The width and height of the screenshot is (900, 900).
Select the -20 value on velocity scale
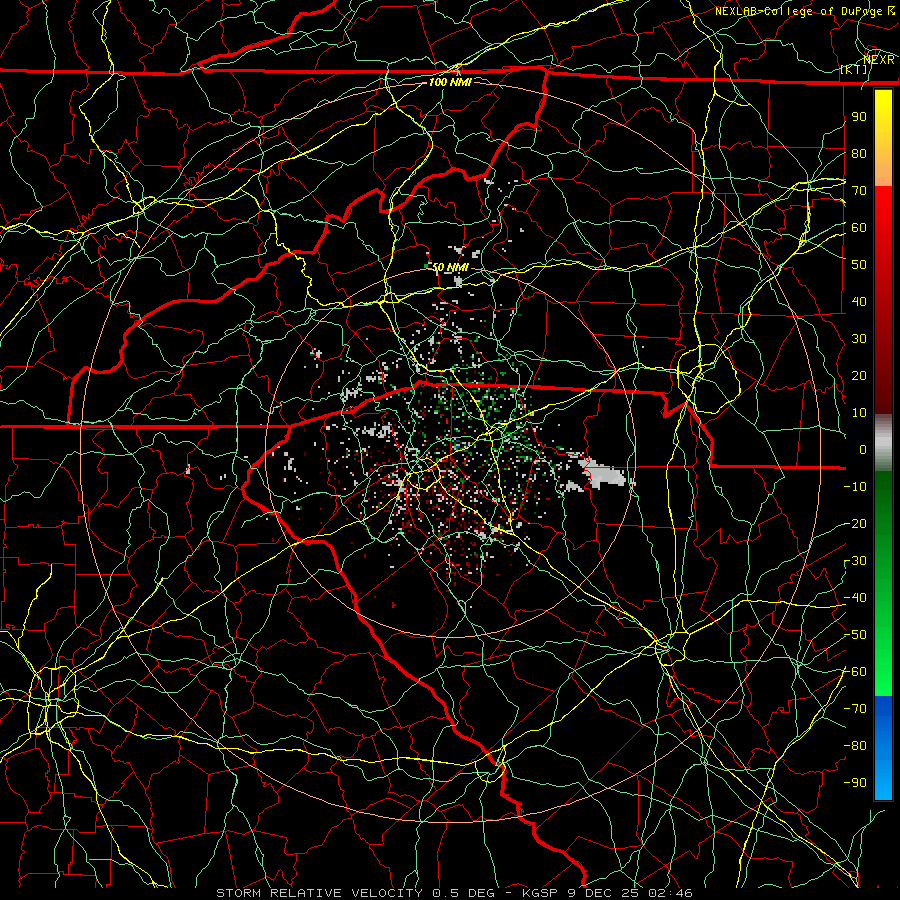[855, 524]
